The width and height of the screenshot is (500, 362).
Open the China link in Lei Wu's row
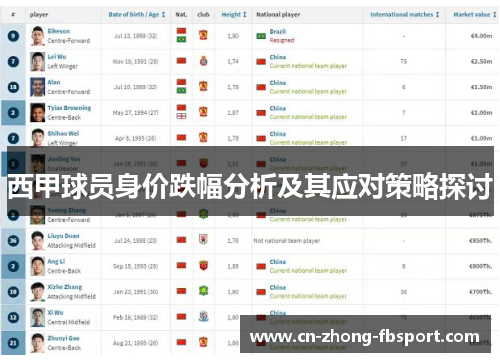[x=278, y=57]
